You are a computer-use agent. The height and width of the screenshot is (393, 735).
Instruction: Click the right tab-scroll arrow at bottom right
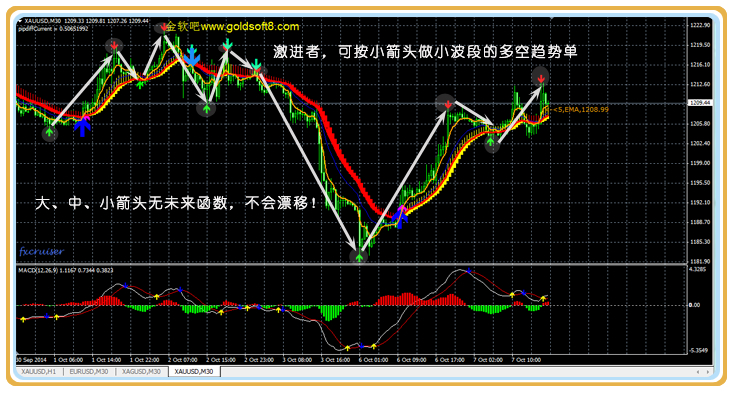click(707, 372)
